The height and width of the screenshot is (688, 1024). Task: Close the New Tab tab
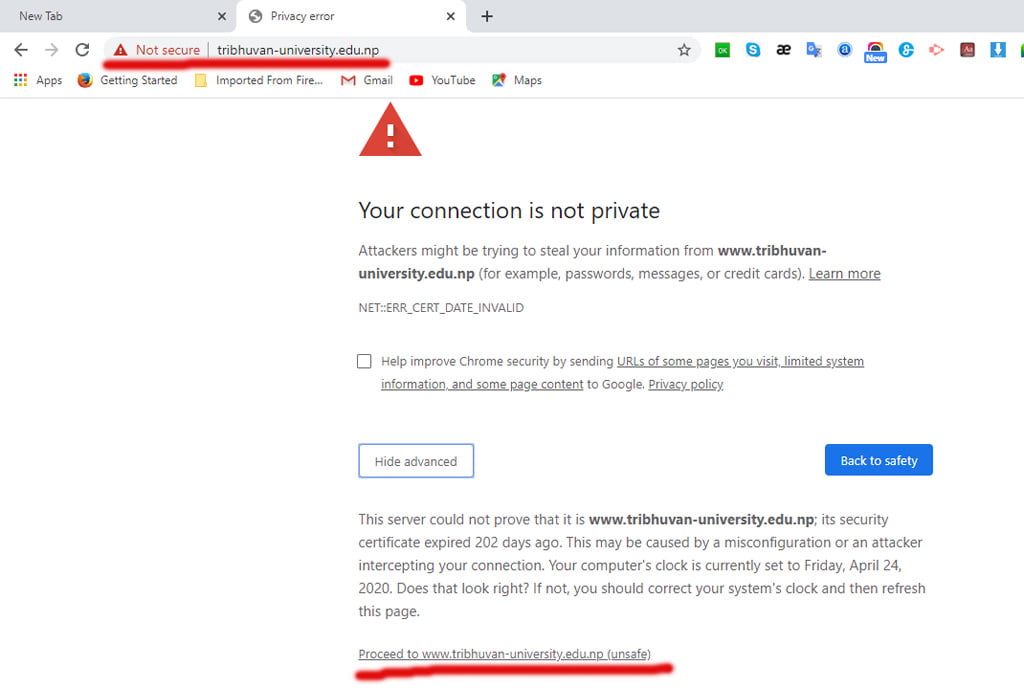222,16
